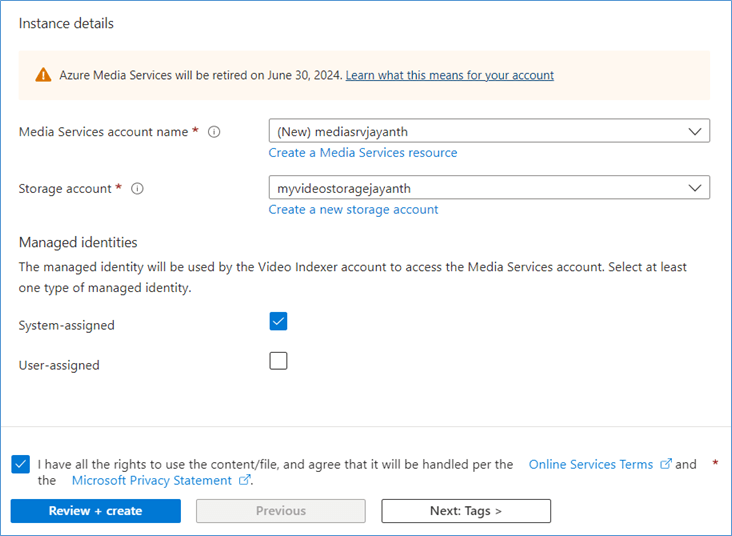Uncheck the System-assigned managed identity checkbox
The image size is (732, 536).
click(x=278, y=321)
